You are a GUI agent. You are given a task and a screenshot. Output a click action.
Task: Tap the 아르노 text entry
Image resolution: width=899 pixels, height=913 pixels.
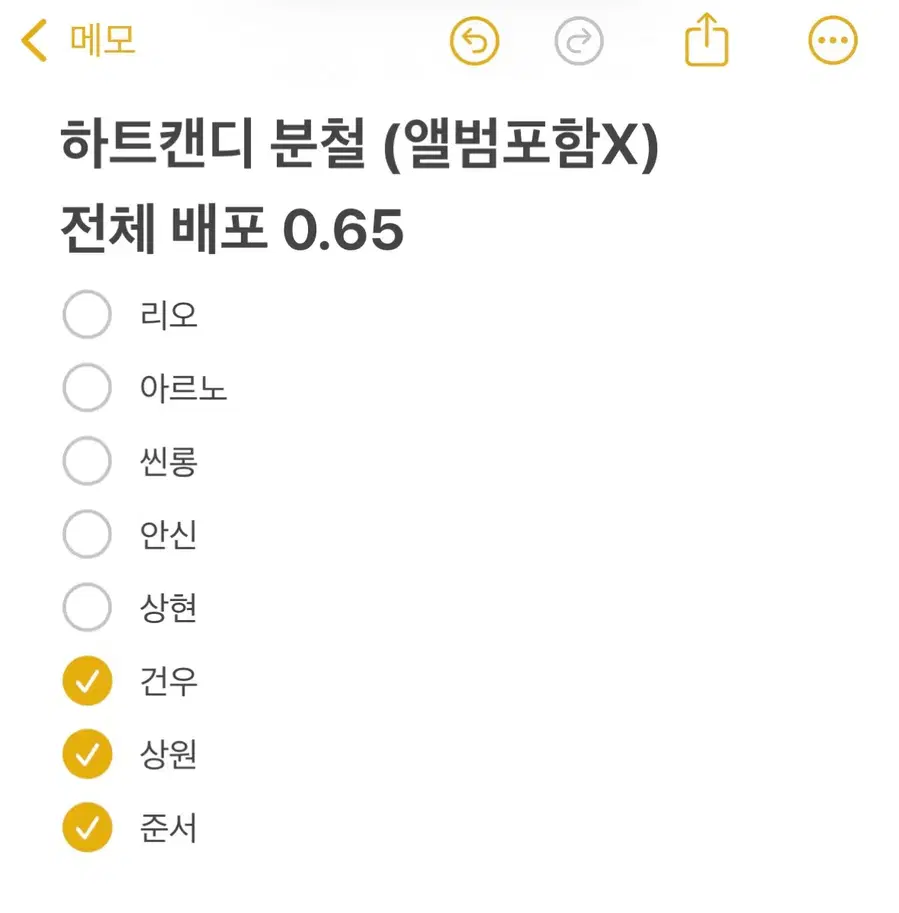coord(184,388)
